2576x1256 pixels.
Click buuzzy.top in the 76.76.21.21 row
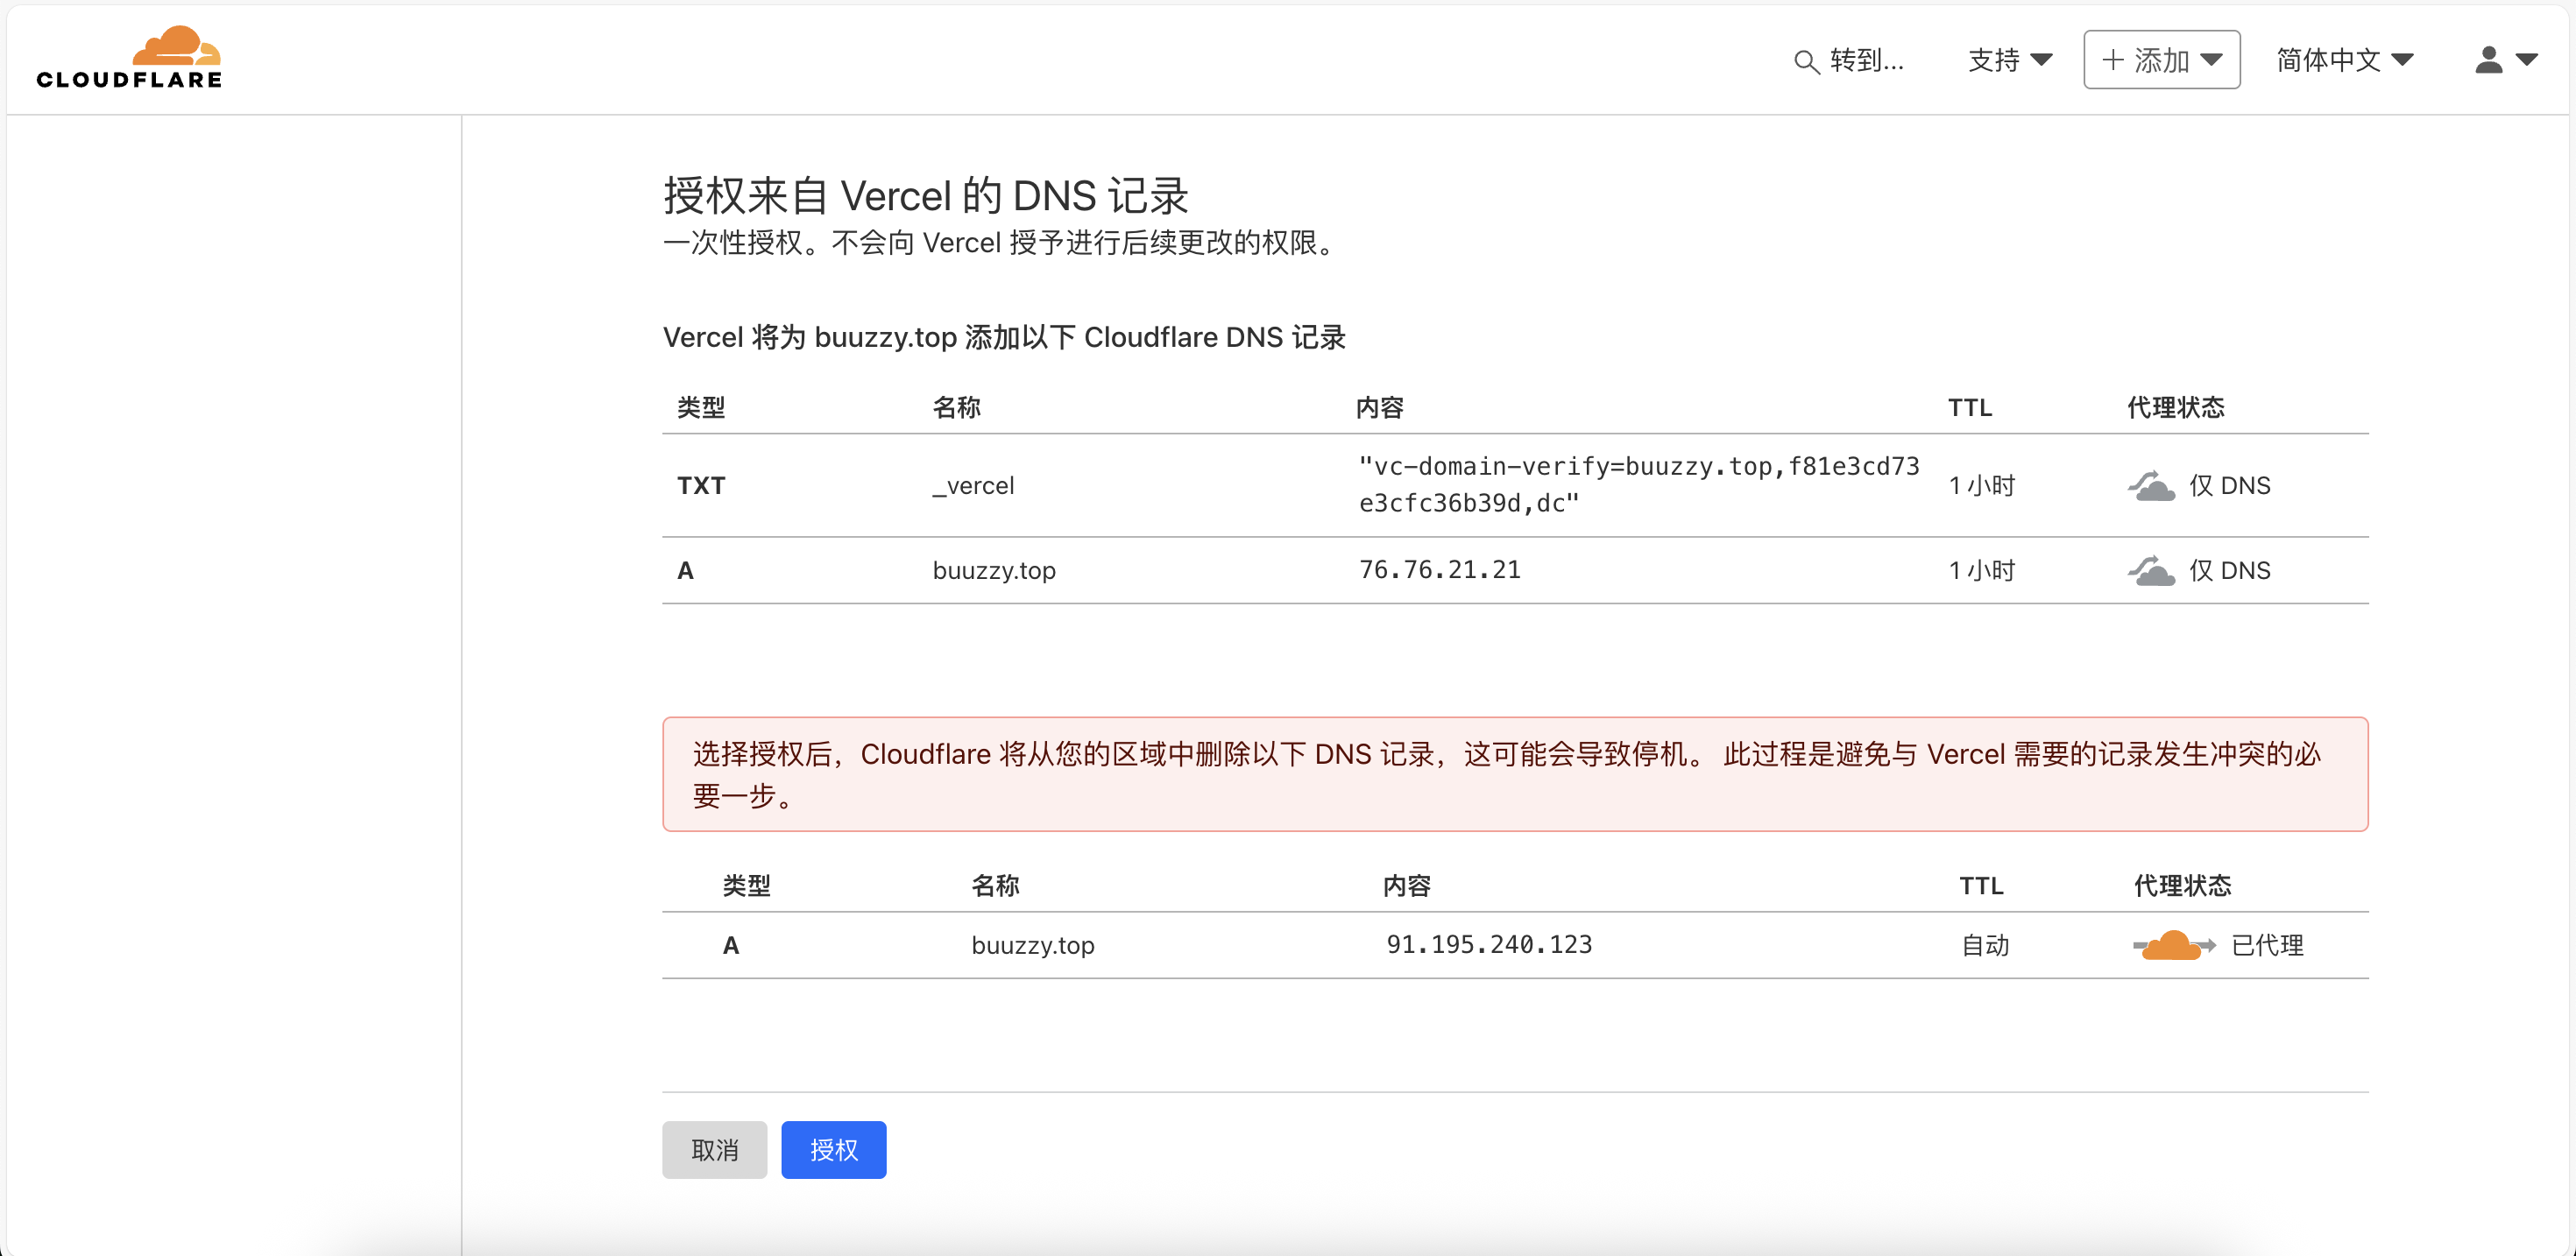(x=994, y=571)
